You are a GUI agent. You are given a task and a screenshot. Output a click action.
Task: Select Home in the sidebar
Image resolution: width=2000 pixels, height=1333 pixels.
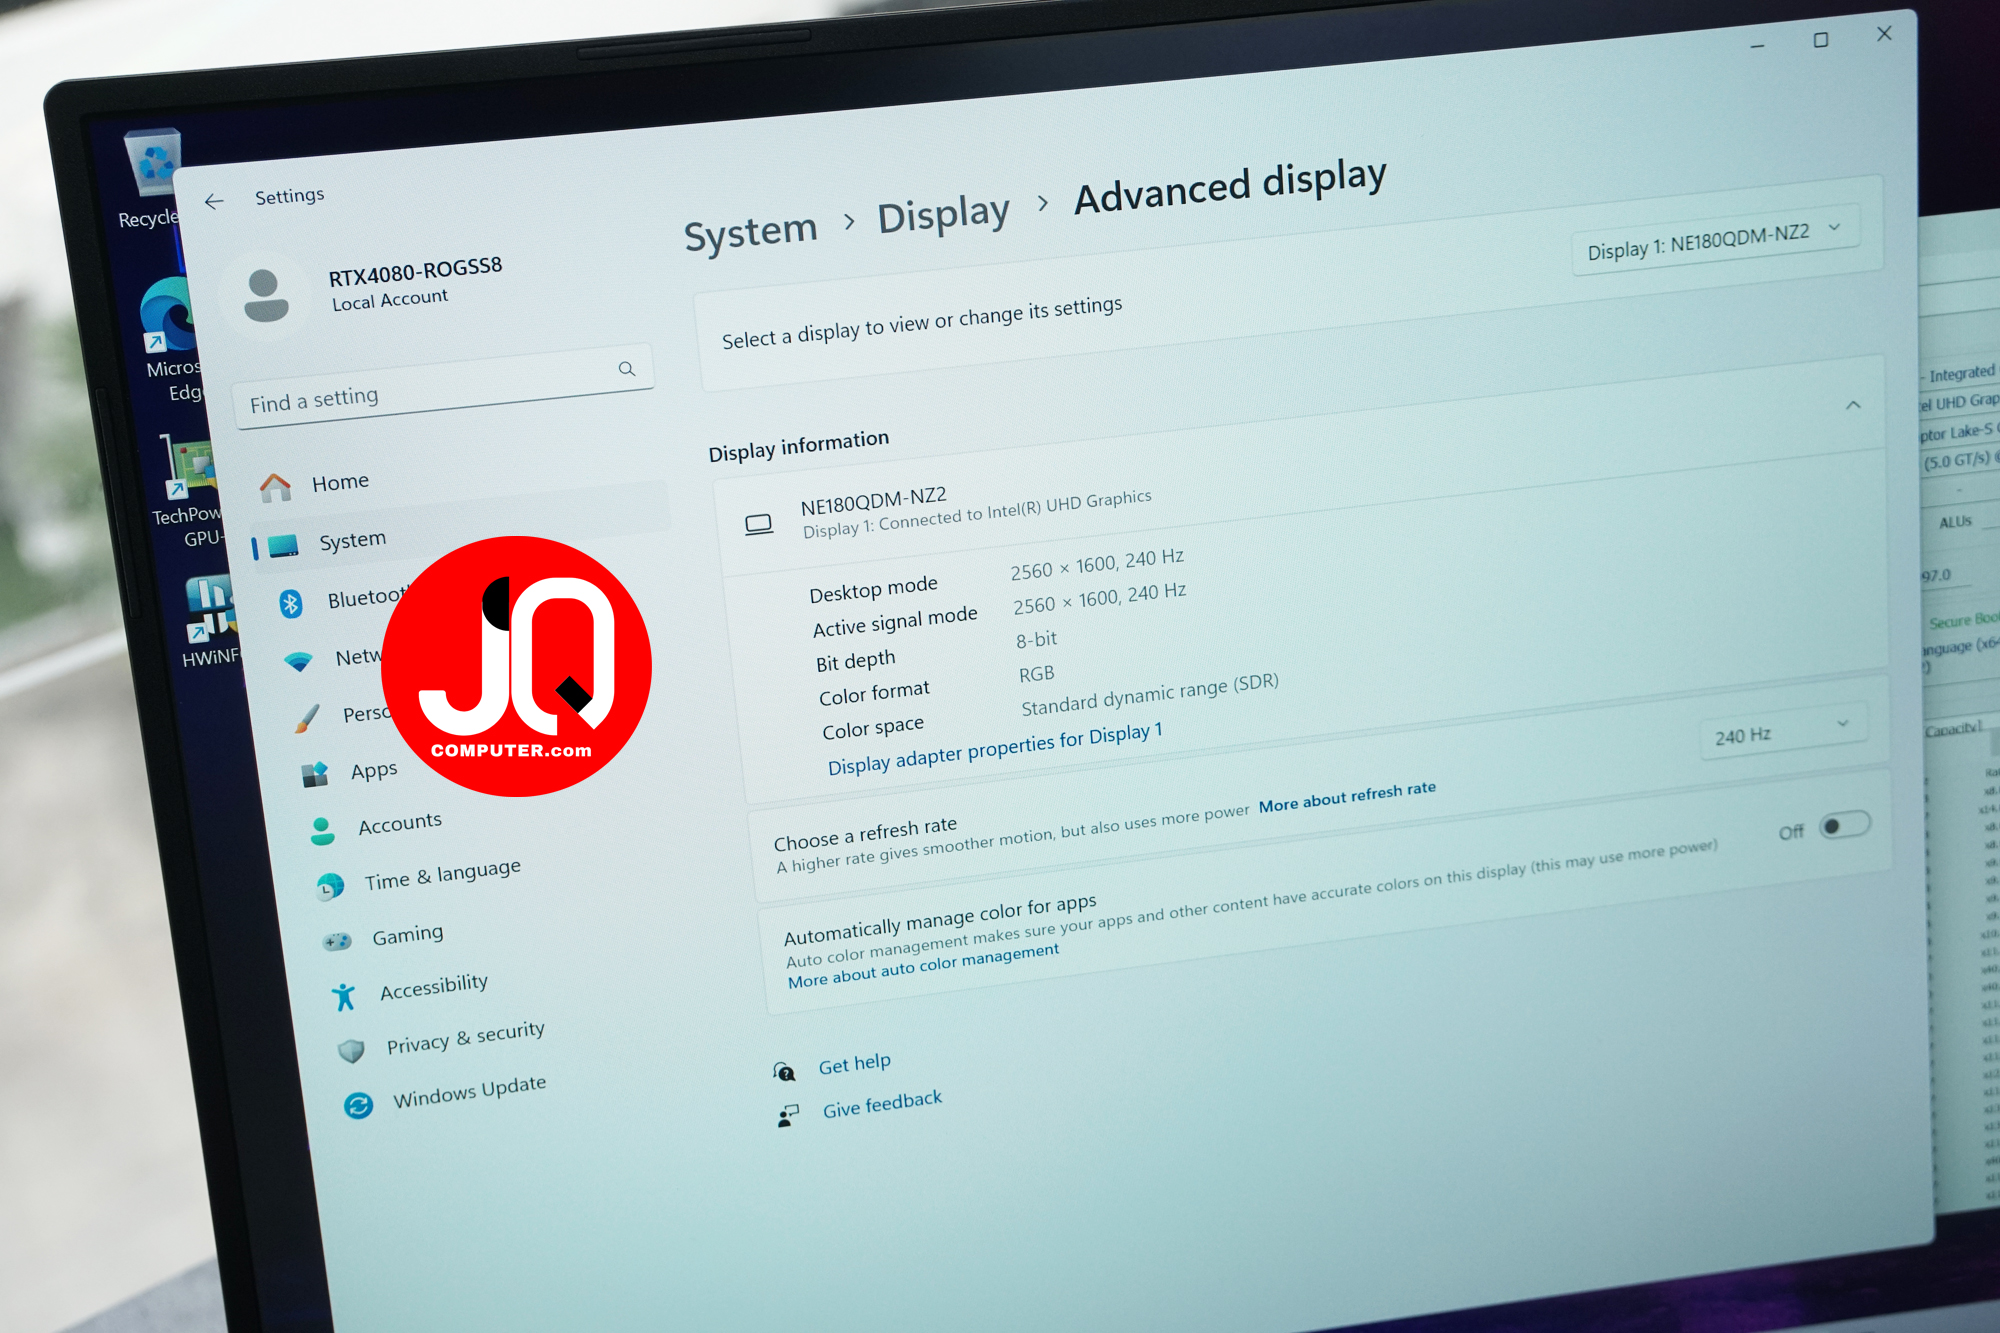click(x=340, y=482)
